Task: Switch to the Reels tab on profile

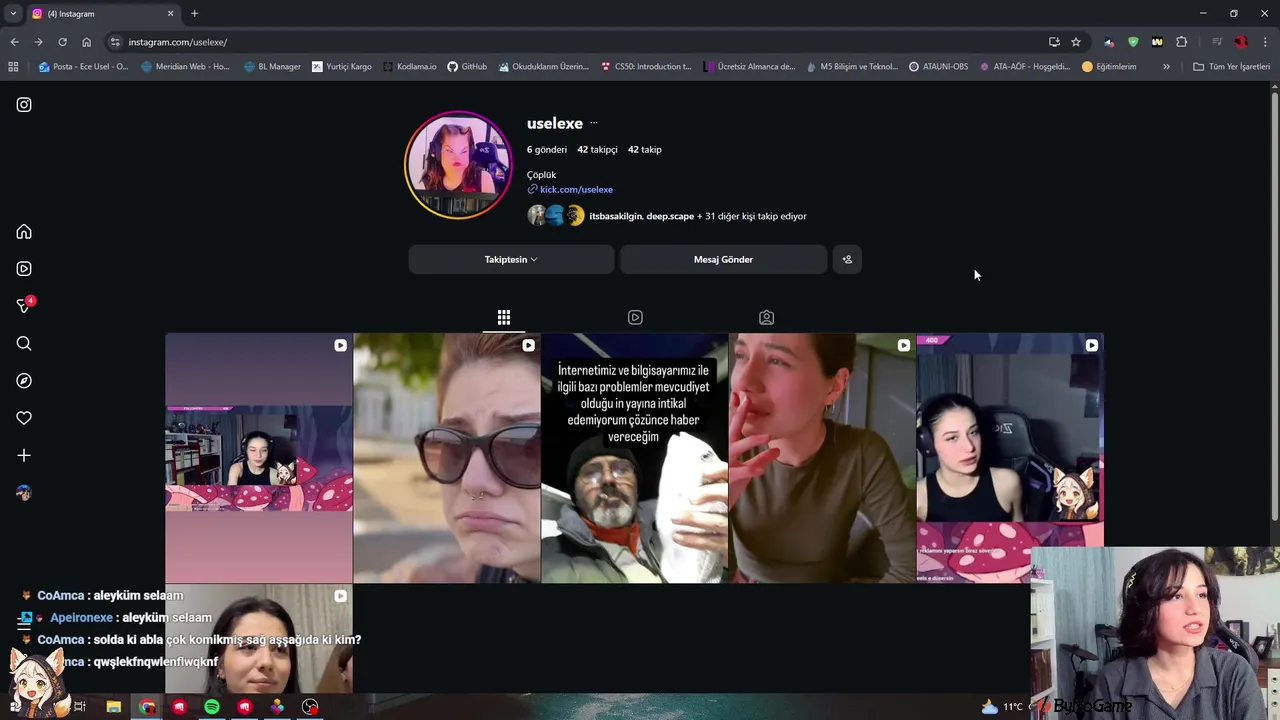Action: (635, 317)
